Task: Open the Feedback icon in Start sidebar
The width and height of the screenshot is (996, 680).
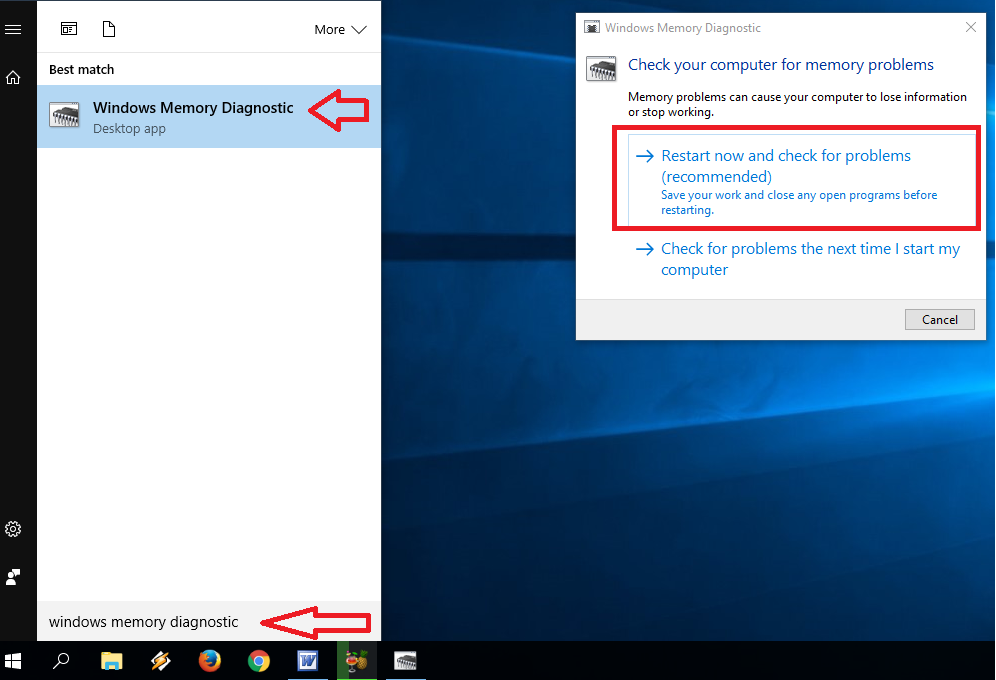Action: 13,577
